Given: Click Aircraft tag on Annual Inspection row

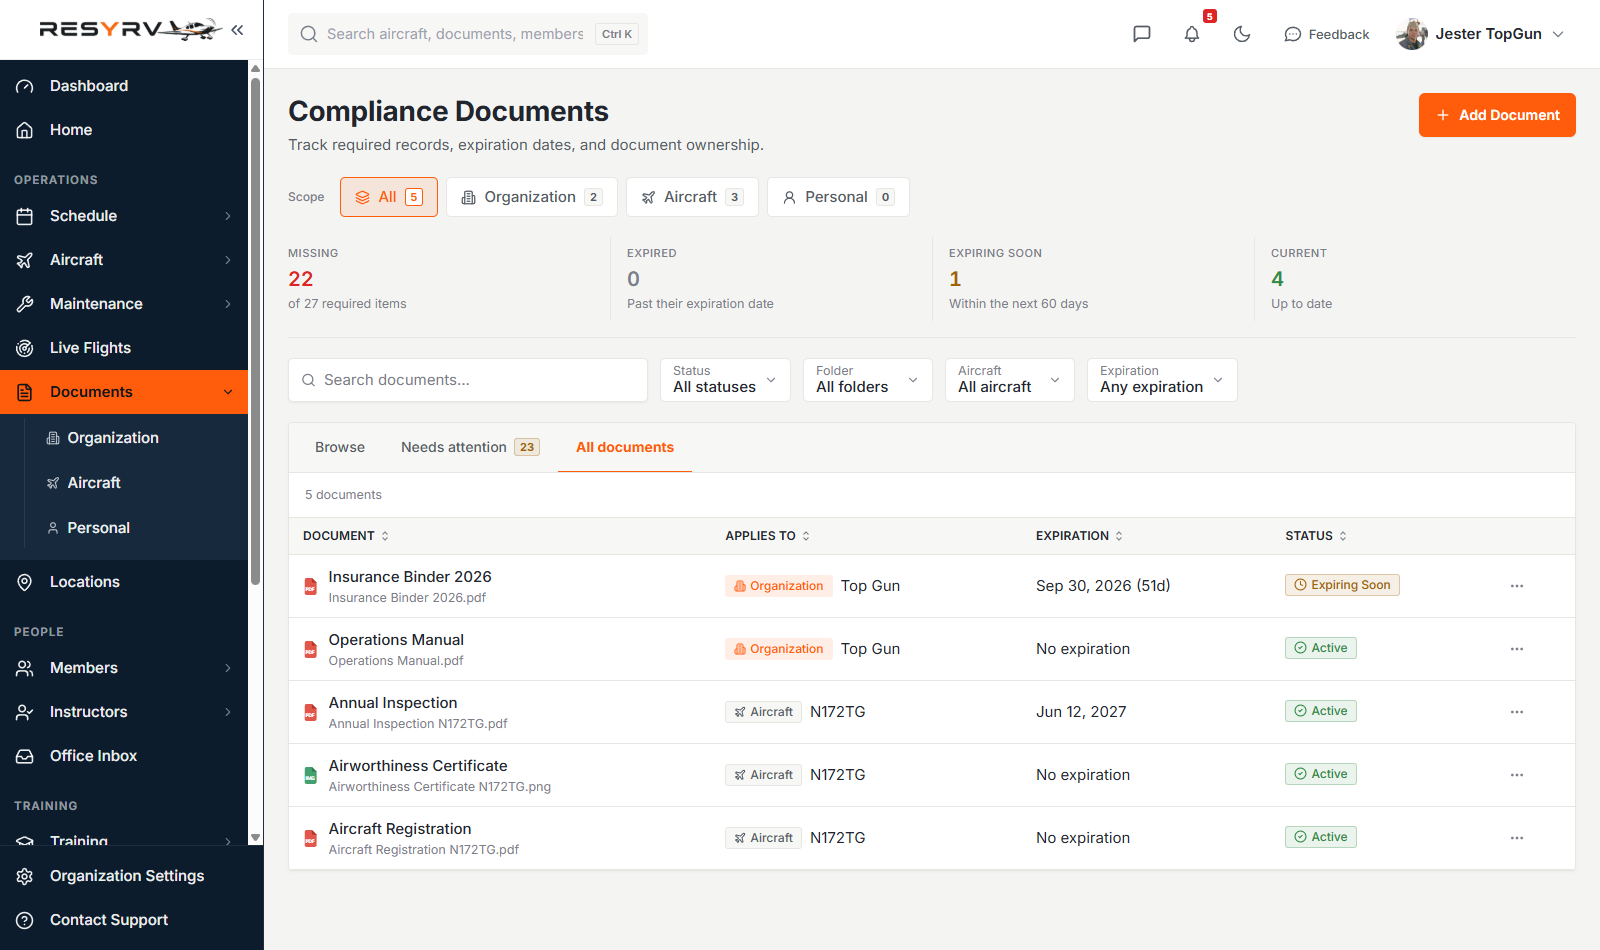Looking at the screenshot, I should (x=763, y=712).
